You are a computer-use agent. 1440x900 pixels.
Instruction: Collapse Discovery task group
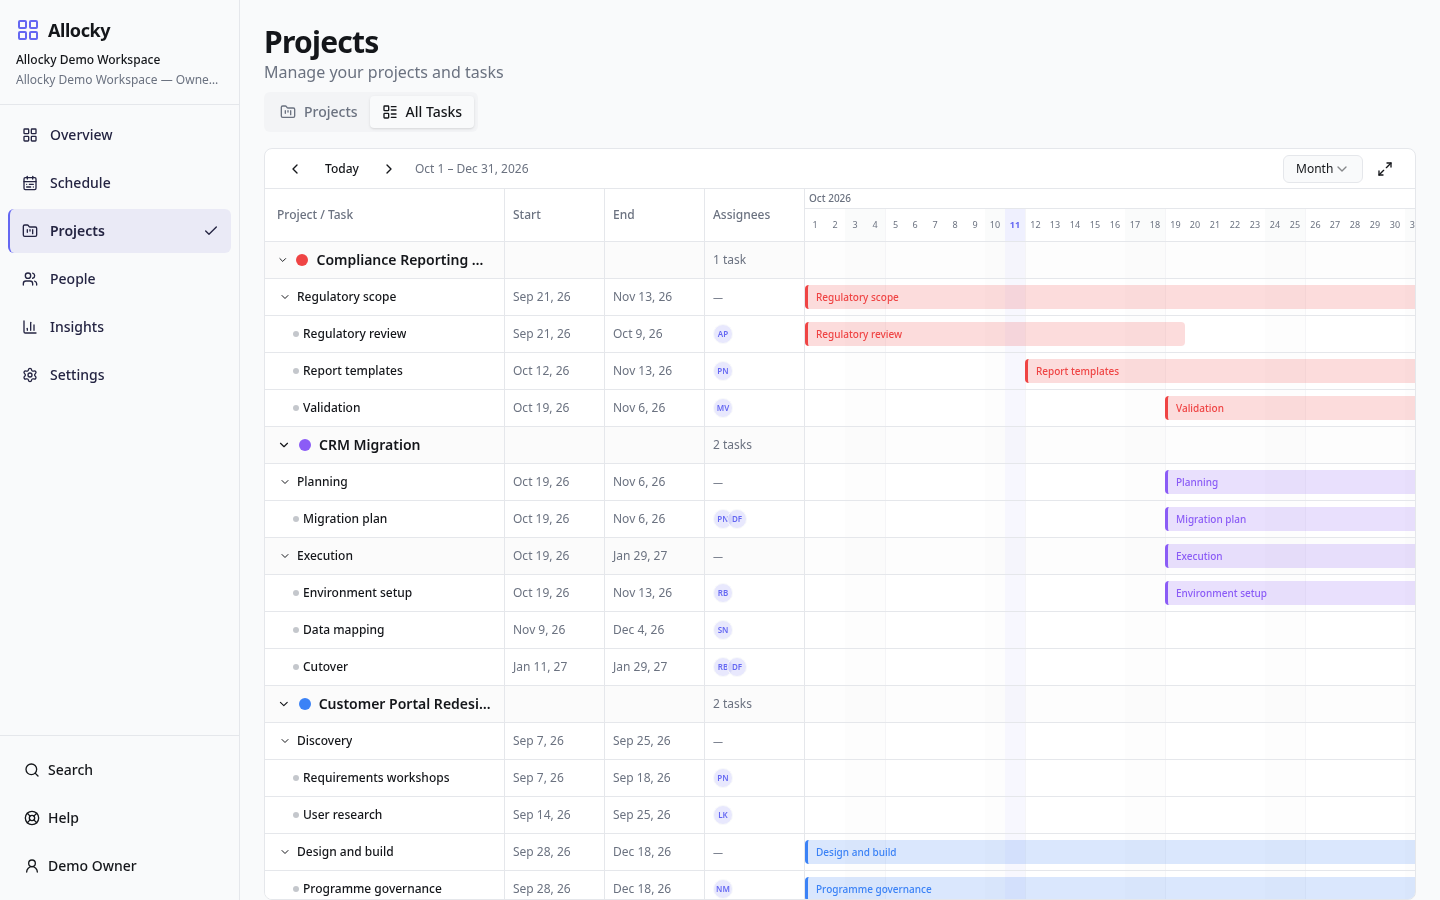pyautogui.click(x=285, y=741)
